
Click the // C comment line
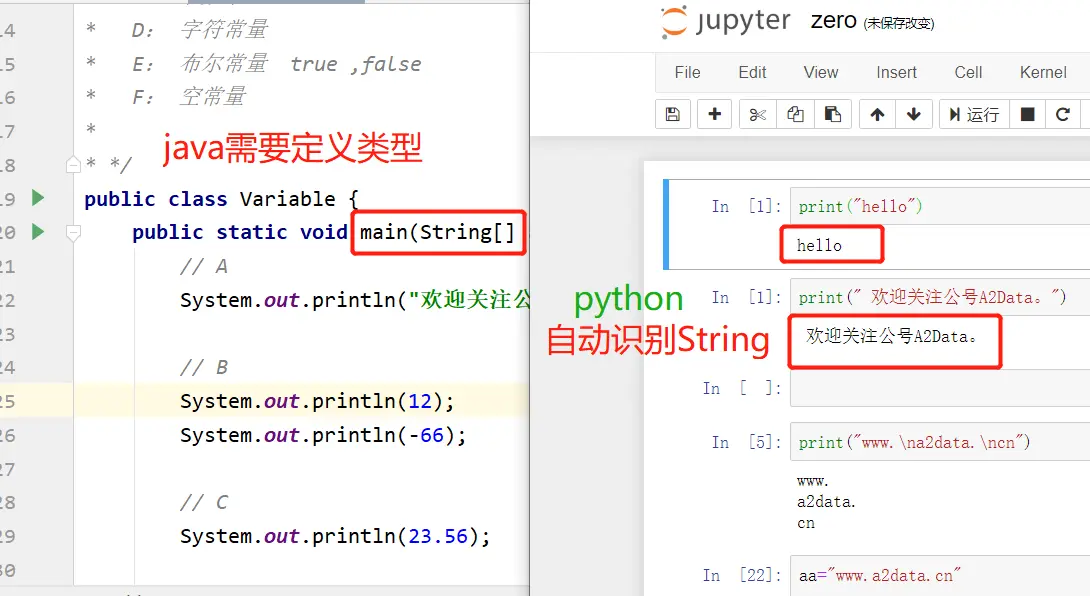click(203, 502)
